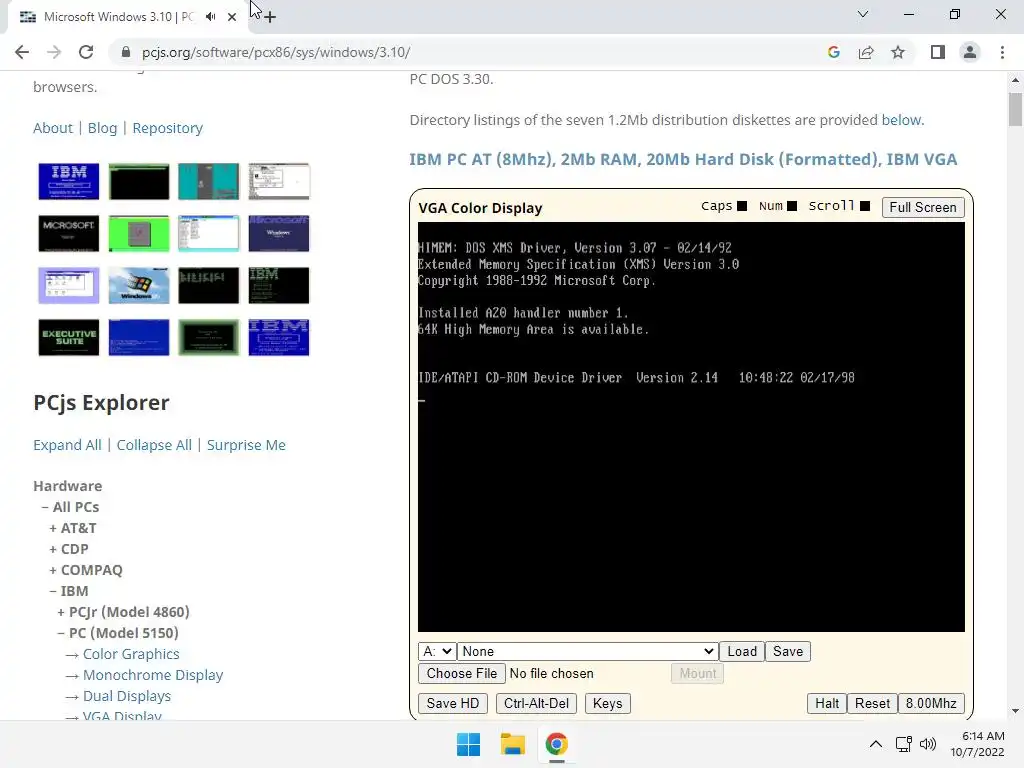Click the Ctrl-Alt-Del button
The image size is (1024, 768).
click(536, 703)
